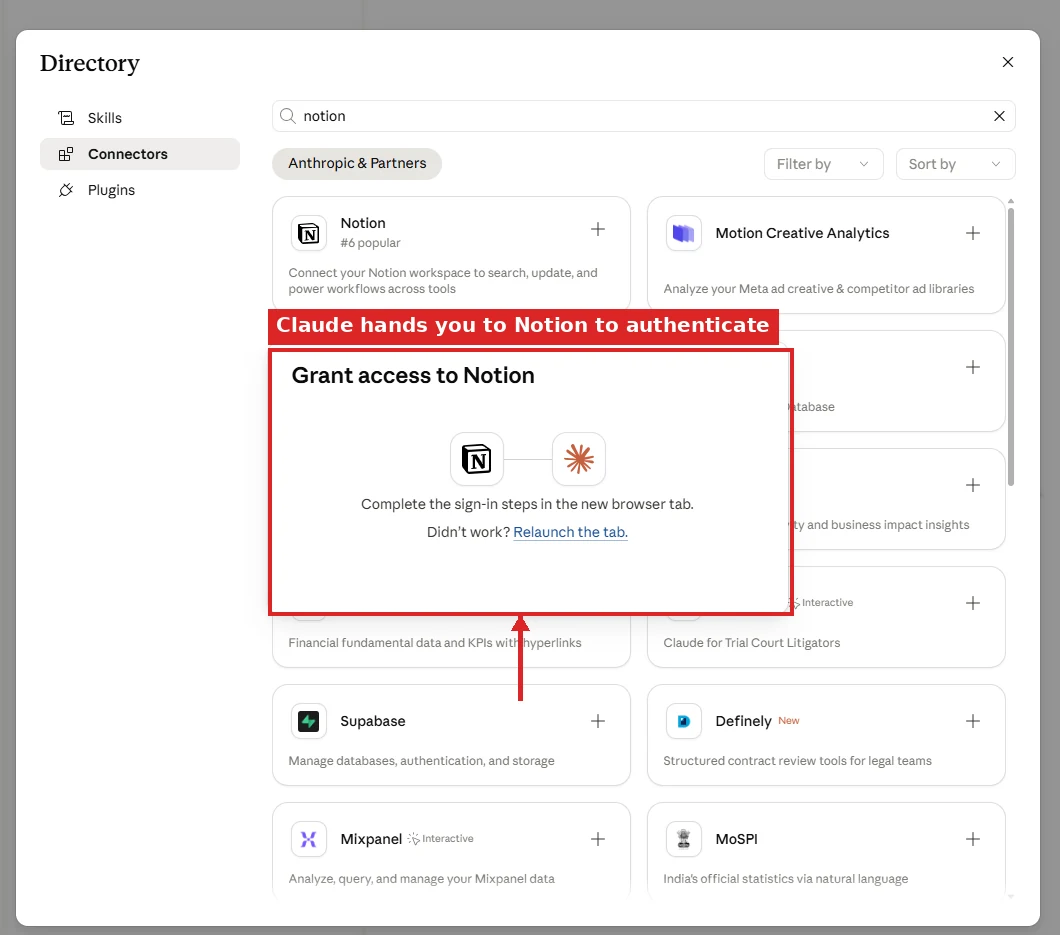Screen dimensions: 1060x935
Task: Add the Definely connector
Action: tap(972, 721)
